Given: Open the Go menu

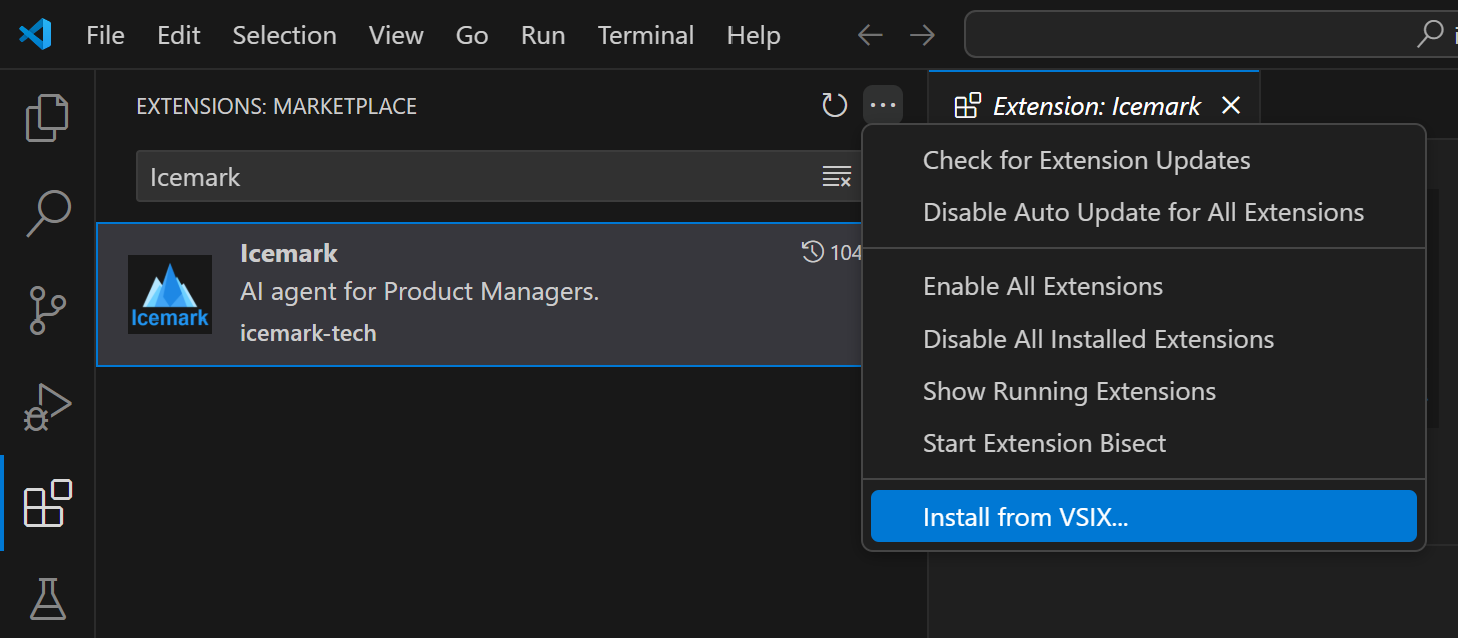Looking at the screenshot, I should pyautogui.click(x=472, y=35).
